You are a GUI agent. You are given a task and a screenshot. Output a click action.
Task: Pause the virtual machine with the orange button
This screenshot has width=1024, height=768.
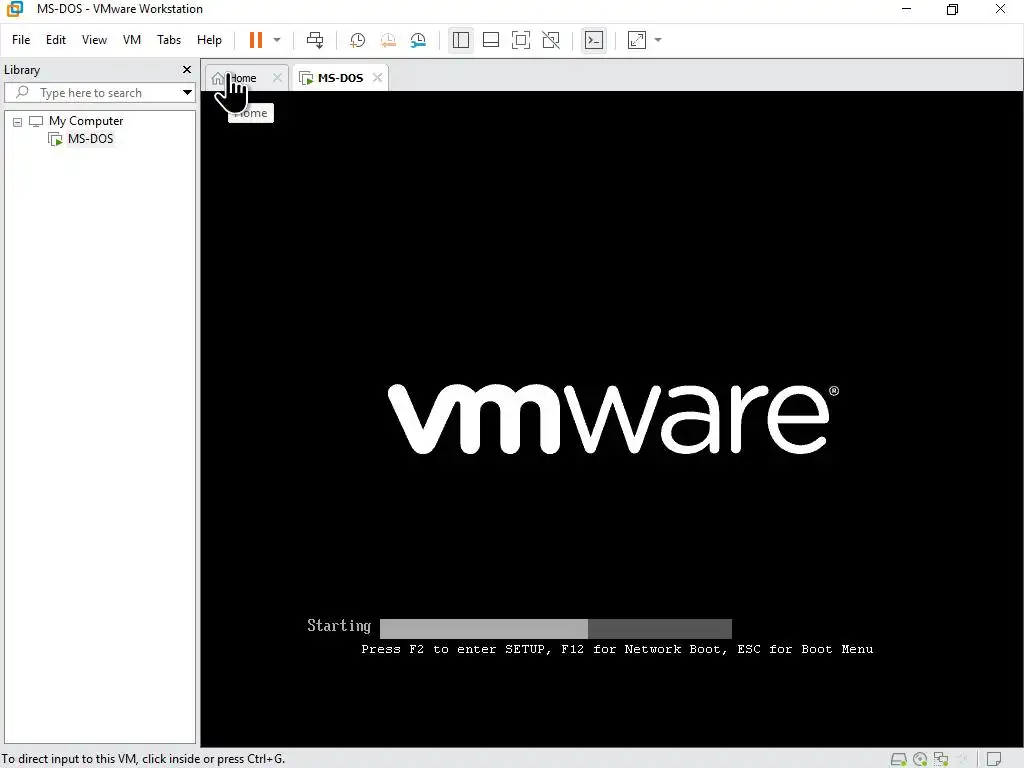click(255, 40)
